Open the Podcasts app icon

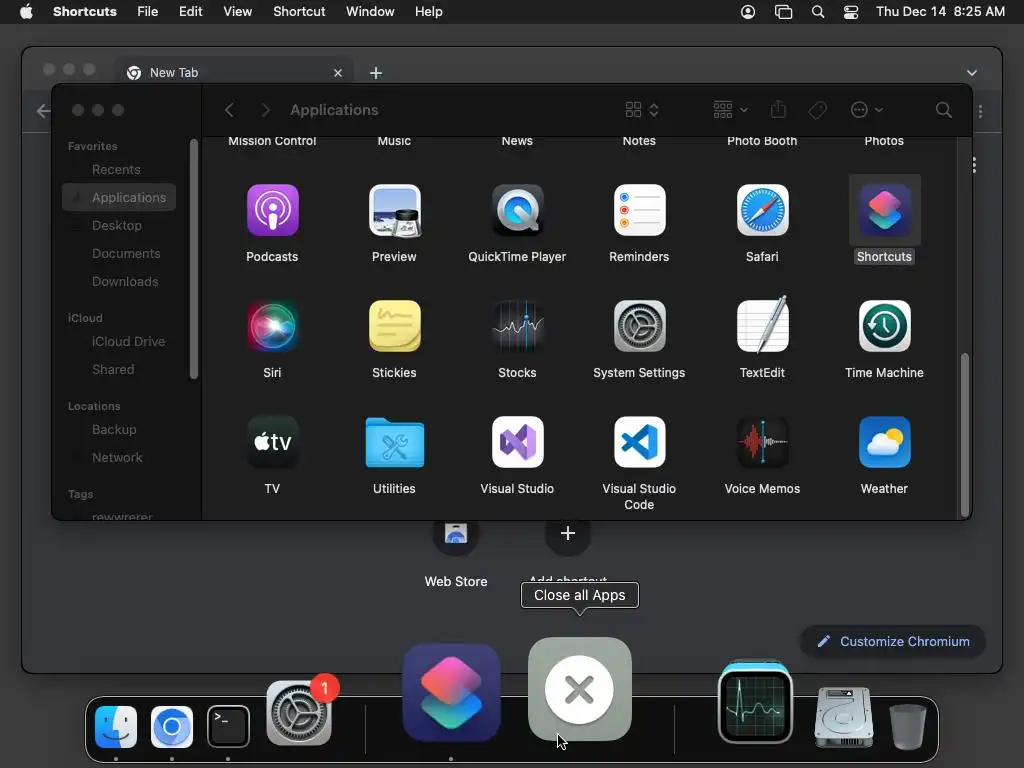pyautogui.click(x=272, y=210)
